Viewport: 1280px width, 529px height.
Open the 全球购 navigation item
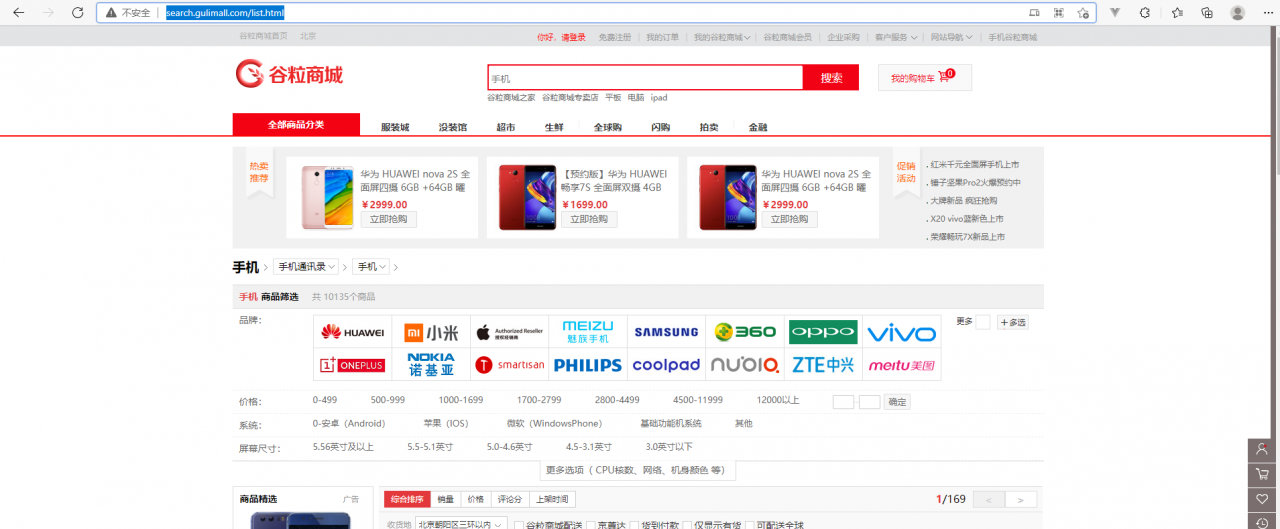pos(608,127)
